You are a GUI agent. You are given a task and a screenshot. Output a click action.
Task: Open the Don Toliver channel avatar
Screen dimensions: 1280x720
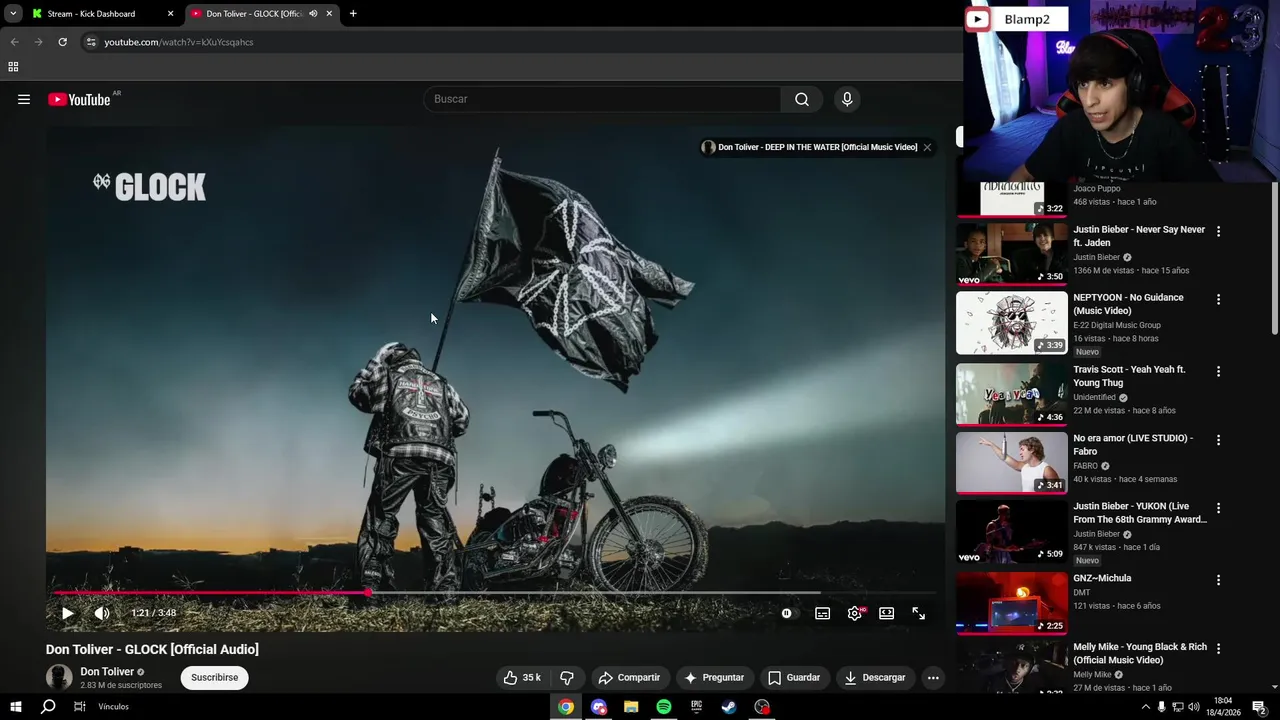[59, 677]
